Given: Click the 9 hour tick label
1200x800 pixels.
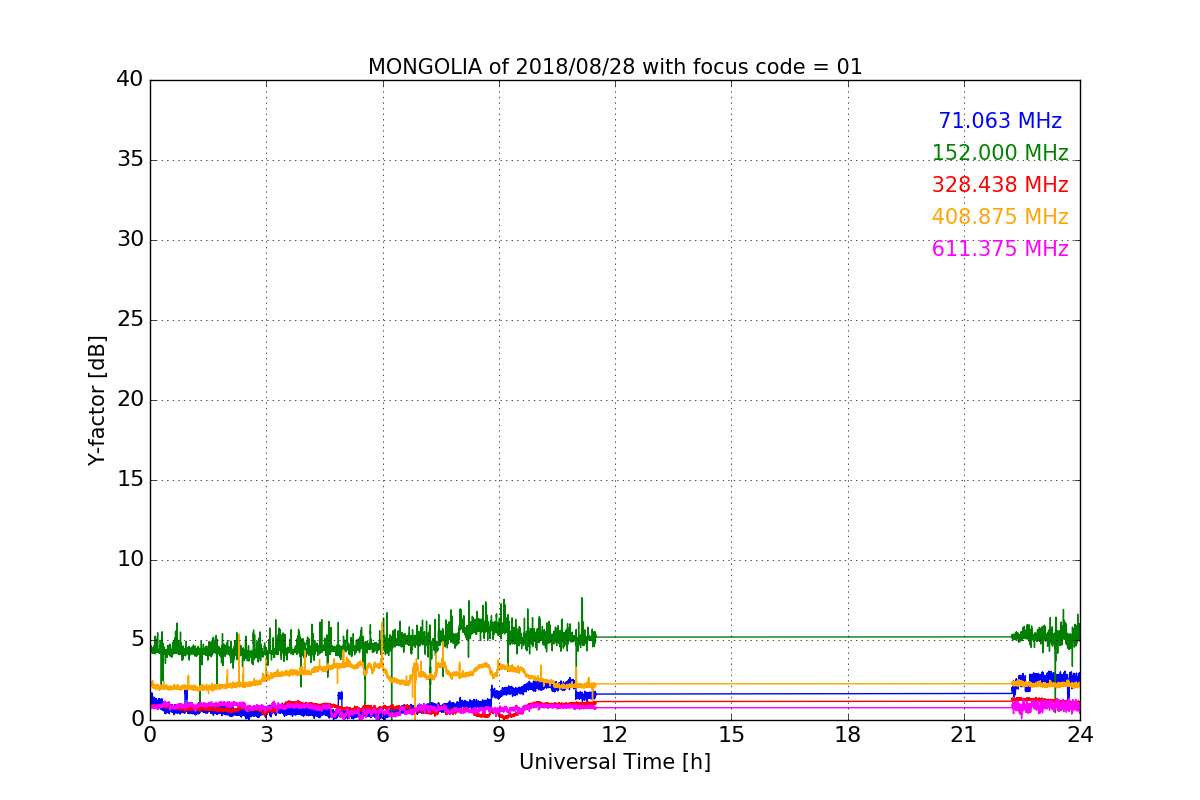Looking at the screenshot, I should click(x=499, y=734).
